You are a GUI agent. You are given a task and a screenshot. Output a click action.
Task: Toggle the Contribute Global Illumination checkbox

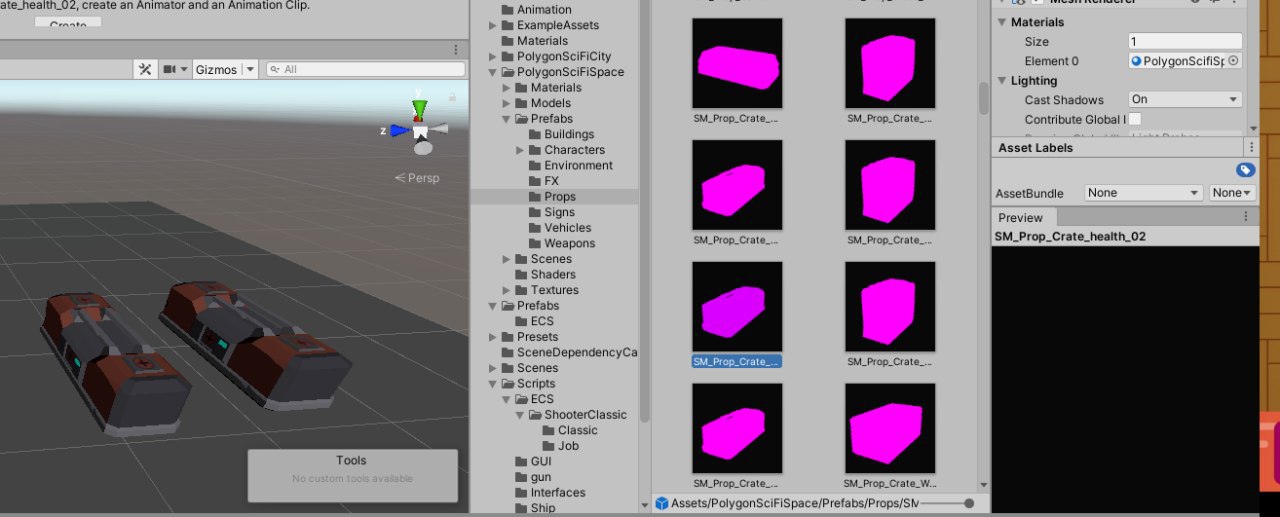click(1135, 119)
